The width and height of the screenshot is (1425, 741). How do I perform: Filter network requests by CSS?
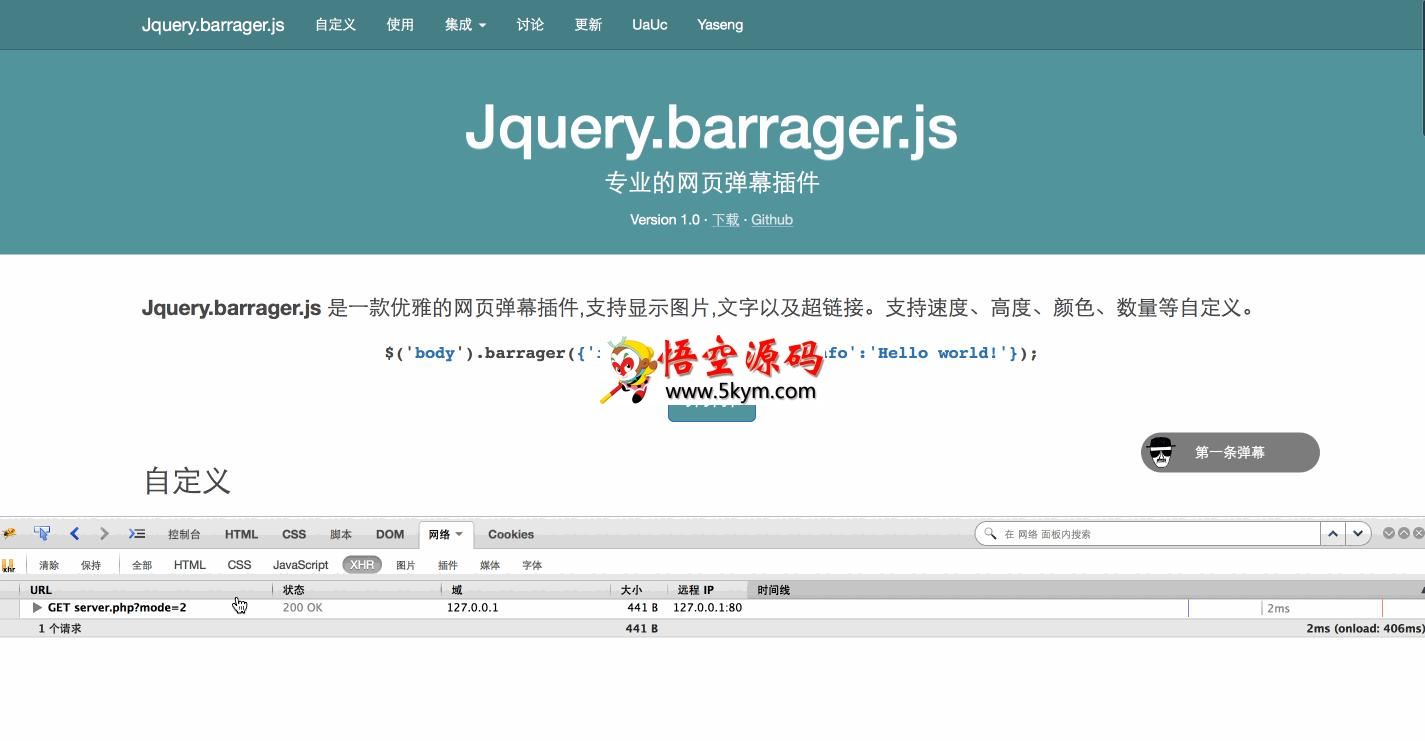(x=240, y=565)
